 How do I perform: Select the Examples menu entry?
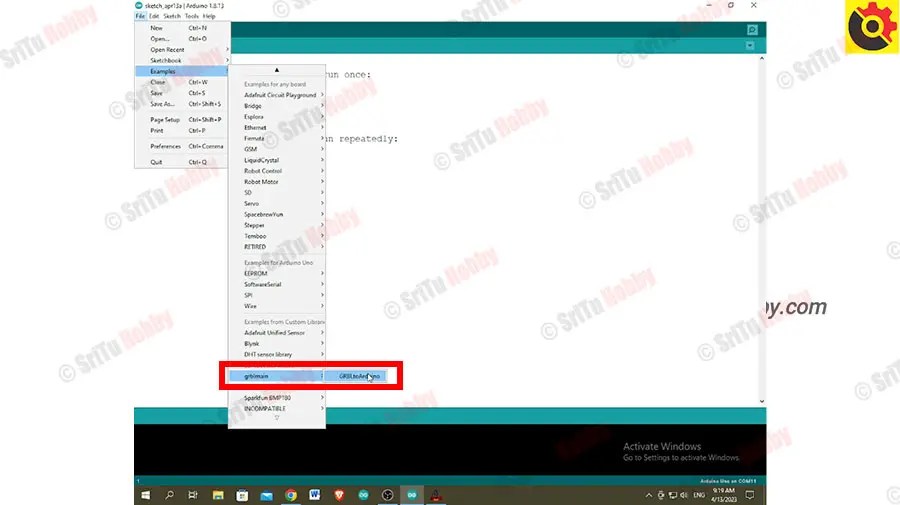point(182,71)
